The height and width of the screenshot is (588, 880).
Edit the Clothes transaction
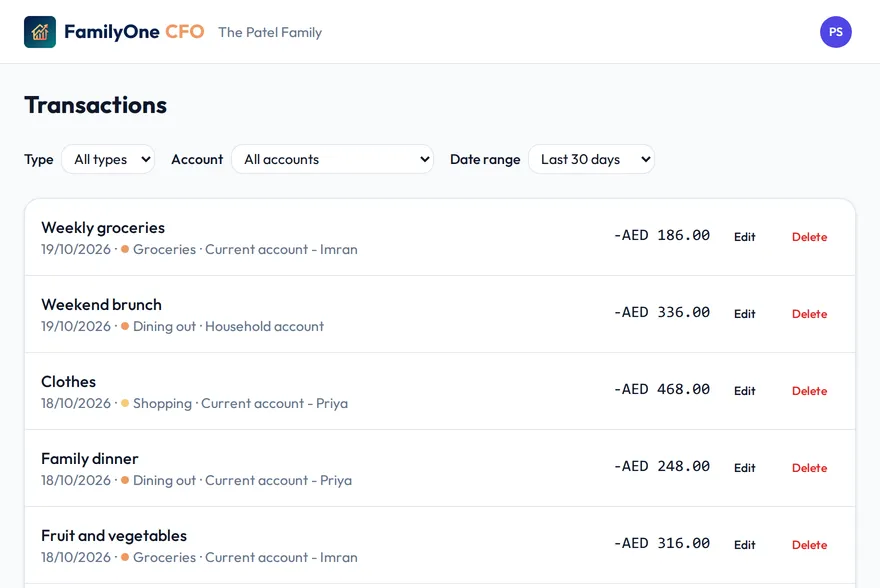(x=745, y=391)
